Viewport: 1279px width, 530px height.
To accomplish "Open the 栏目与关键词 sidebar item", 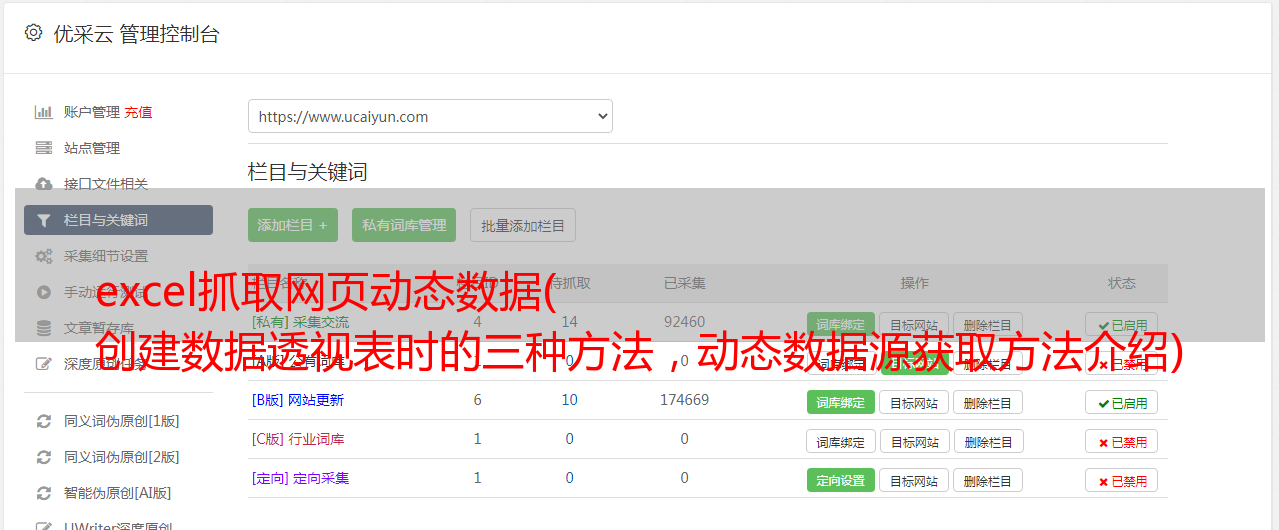I will coord(118,220).
